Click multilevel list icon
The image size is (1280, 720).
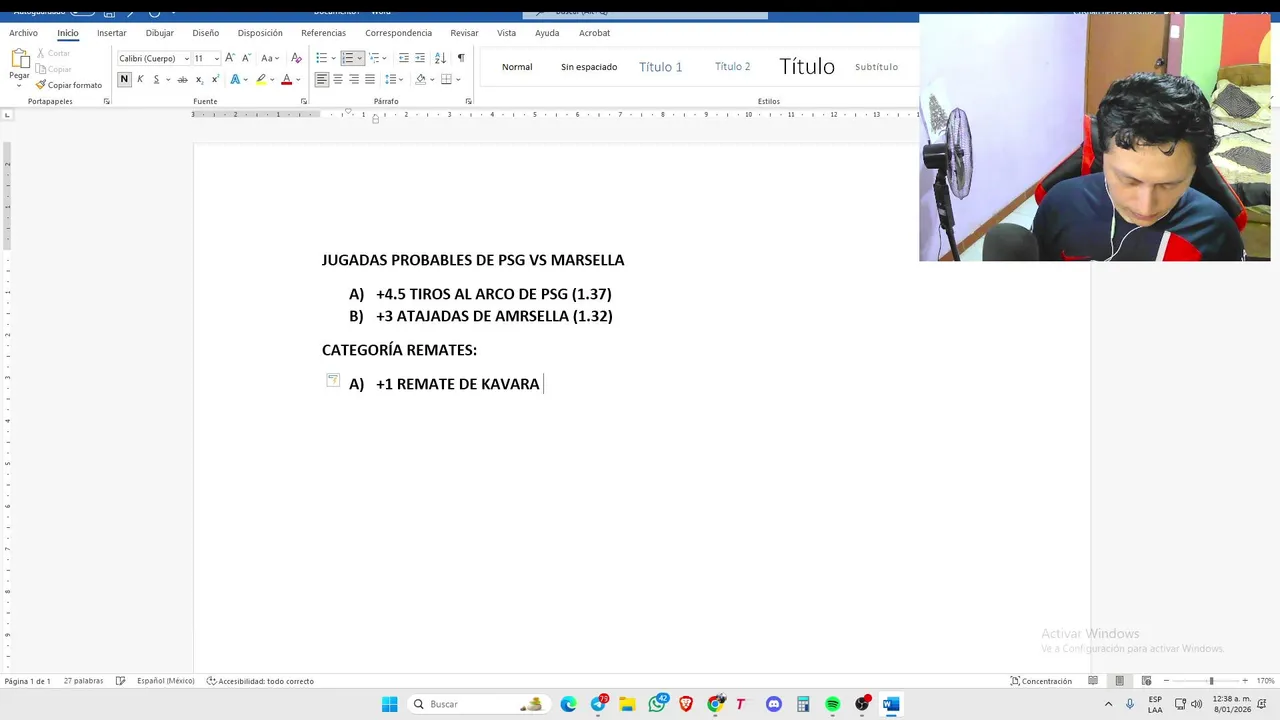tap(374, 58)
